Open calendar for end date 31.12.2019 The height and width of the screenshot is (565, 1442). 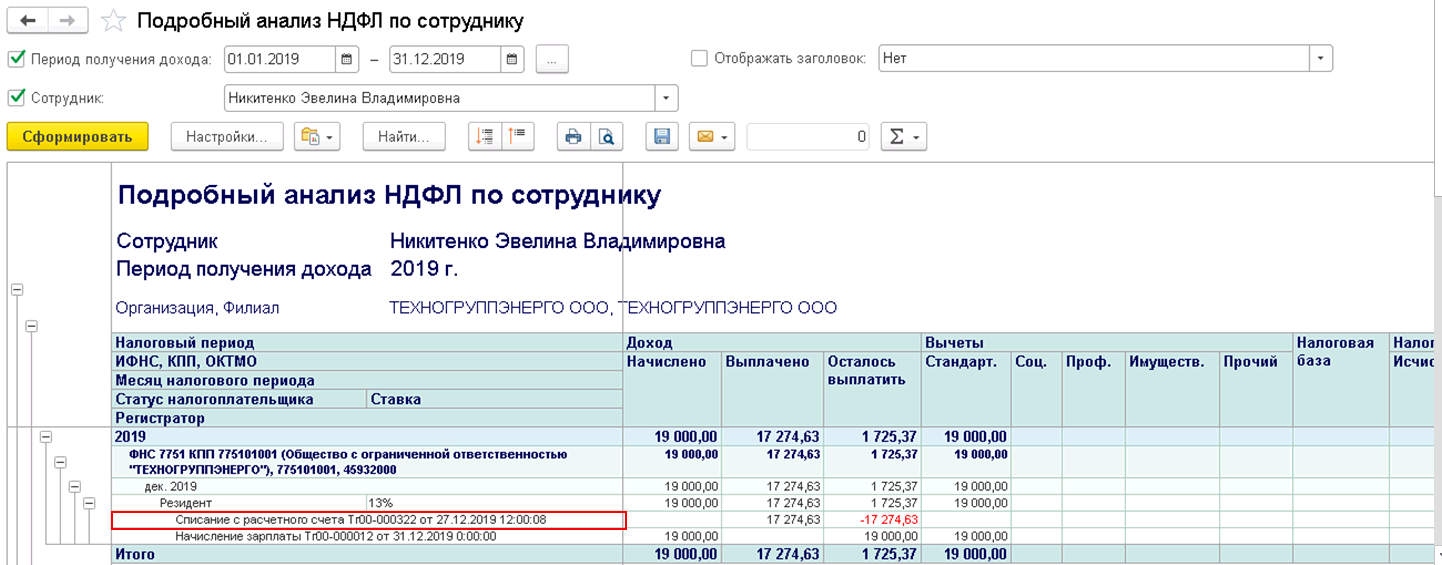click(x=512, y=59)
